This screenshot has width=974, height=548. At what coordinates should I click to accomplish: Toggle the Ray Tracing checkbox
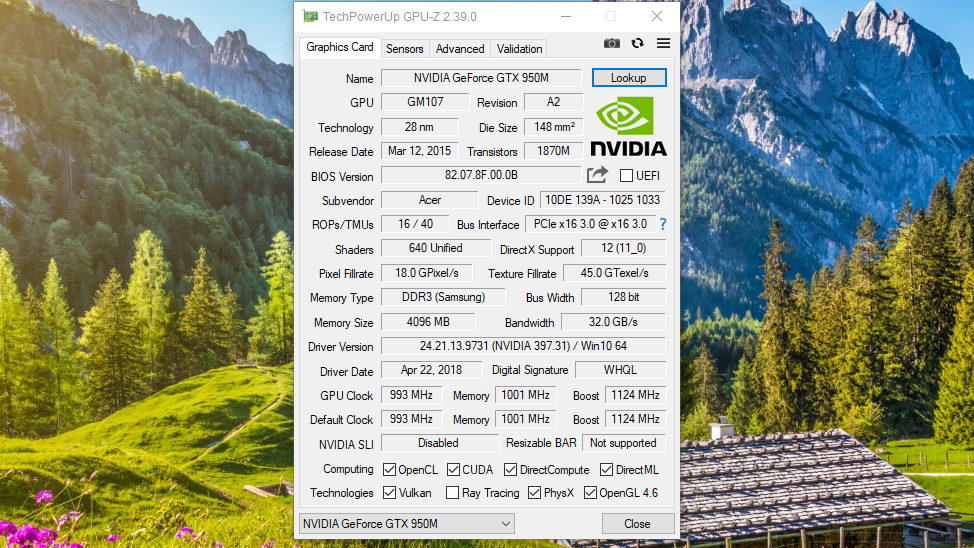pyautogui.click(x=453, y=493)
